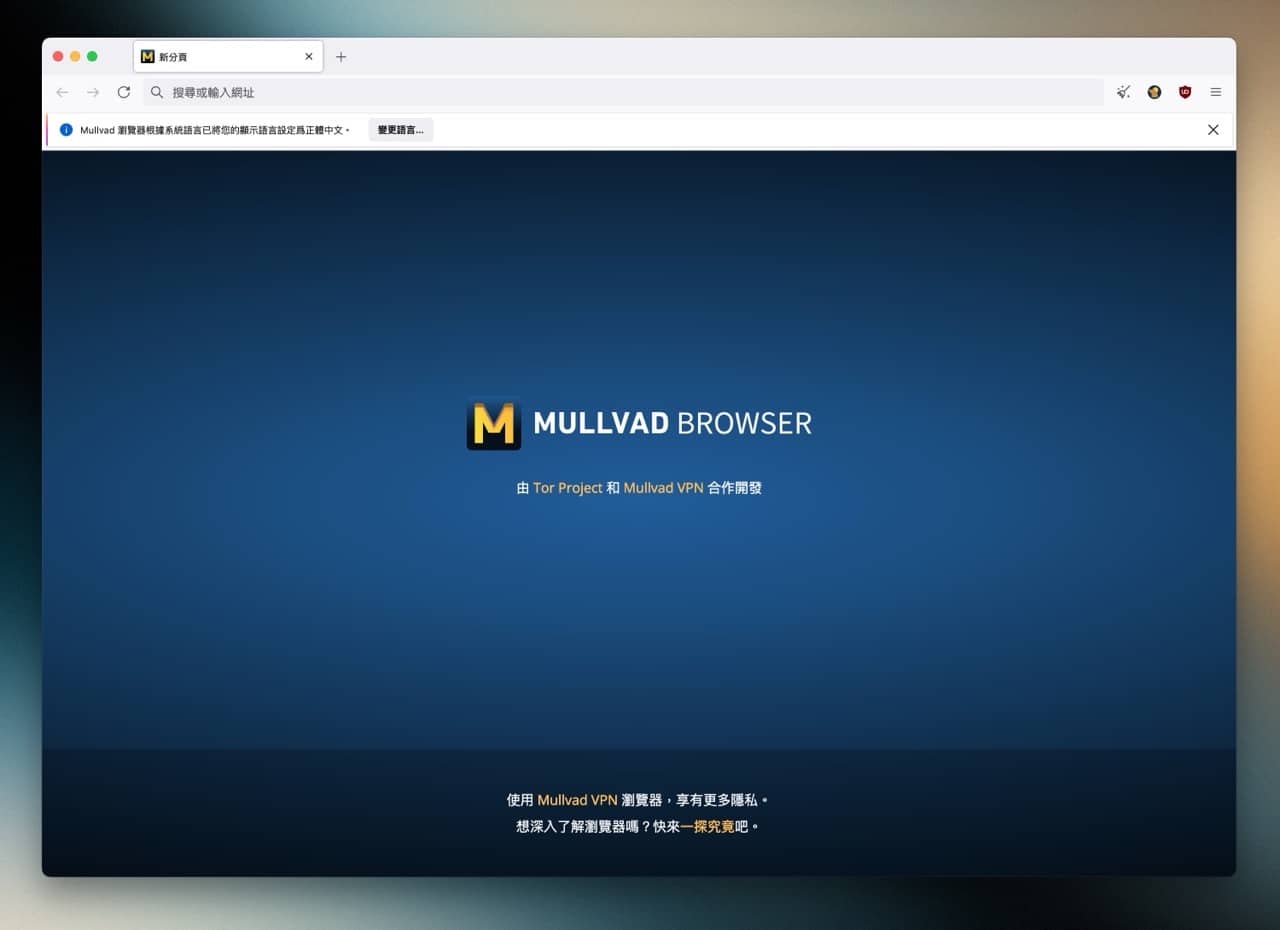Reload the page with the refresh icon
The image size is (1280, 930).
point(124,92)
